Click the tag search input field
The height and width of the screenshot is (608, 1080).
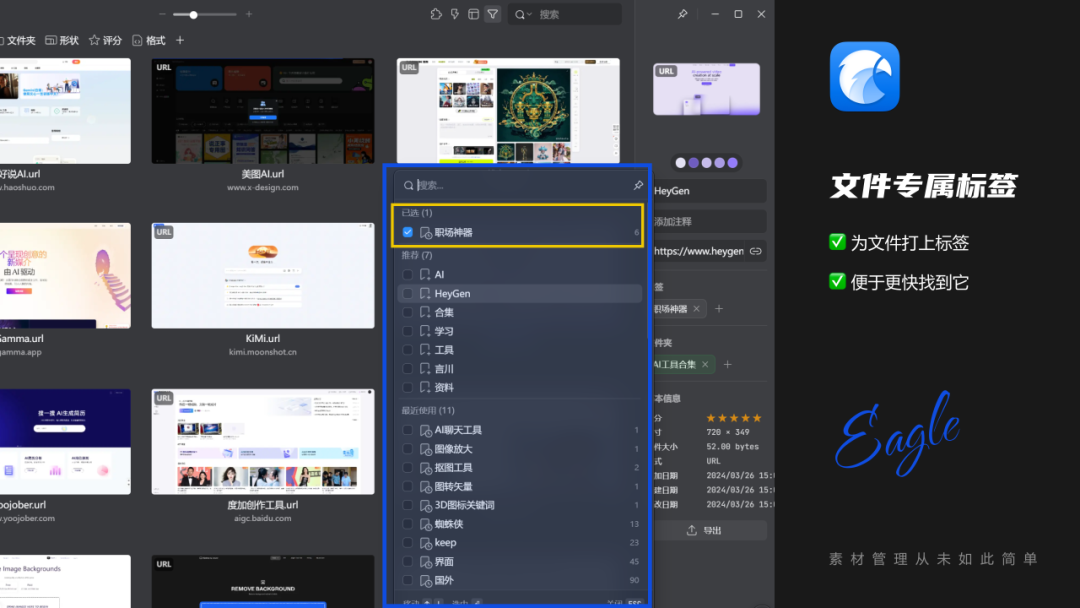[x=522, y=185]
